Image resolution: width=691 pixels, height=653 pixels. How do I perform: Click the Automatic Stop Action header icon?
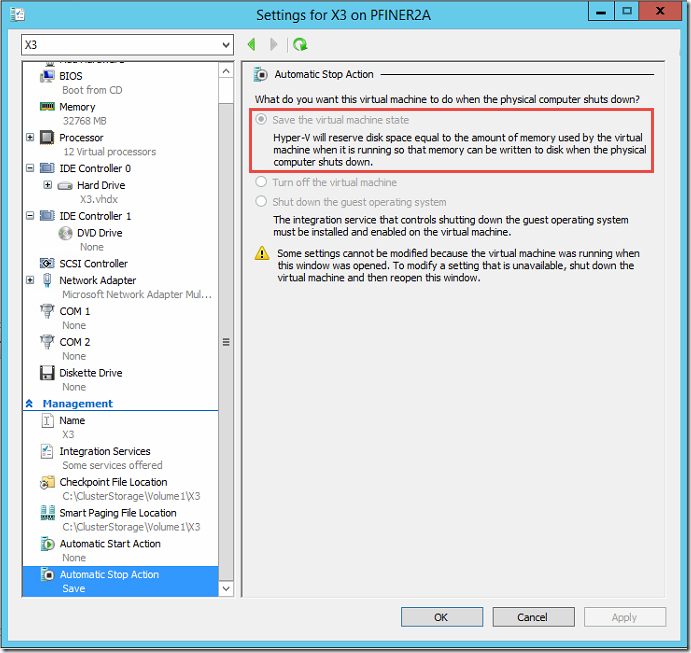pyautogui.click(x=261, y=75)
